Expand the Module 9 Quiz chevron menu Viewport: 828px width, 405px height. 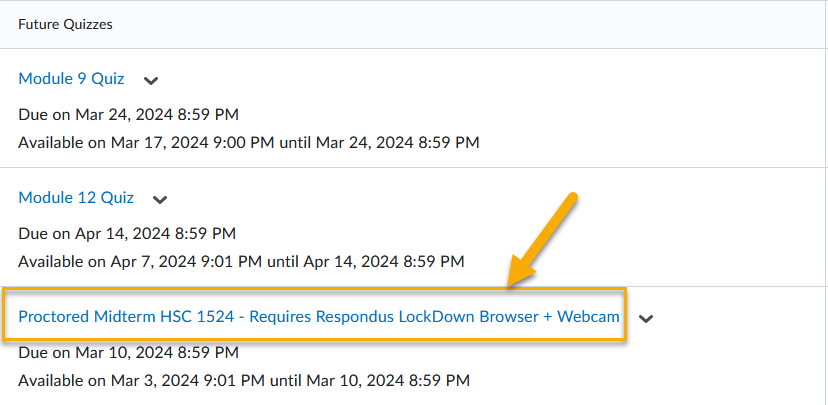point(151,80)
